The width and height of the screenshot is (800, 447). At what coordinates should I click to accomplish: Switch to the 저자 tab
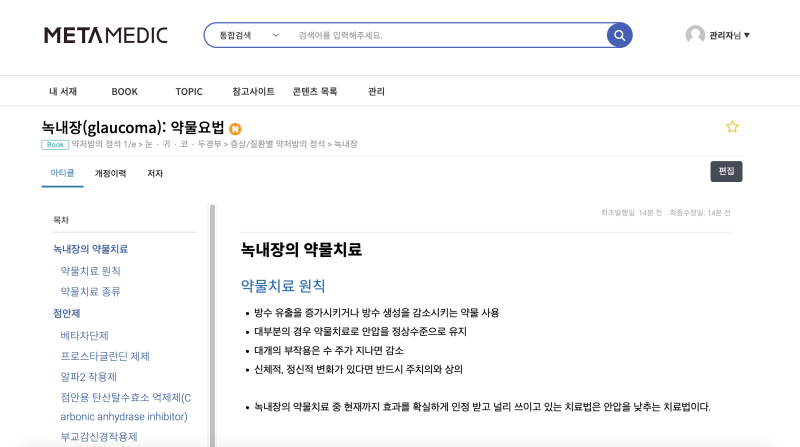[x=155, y=173]
